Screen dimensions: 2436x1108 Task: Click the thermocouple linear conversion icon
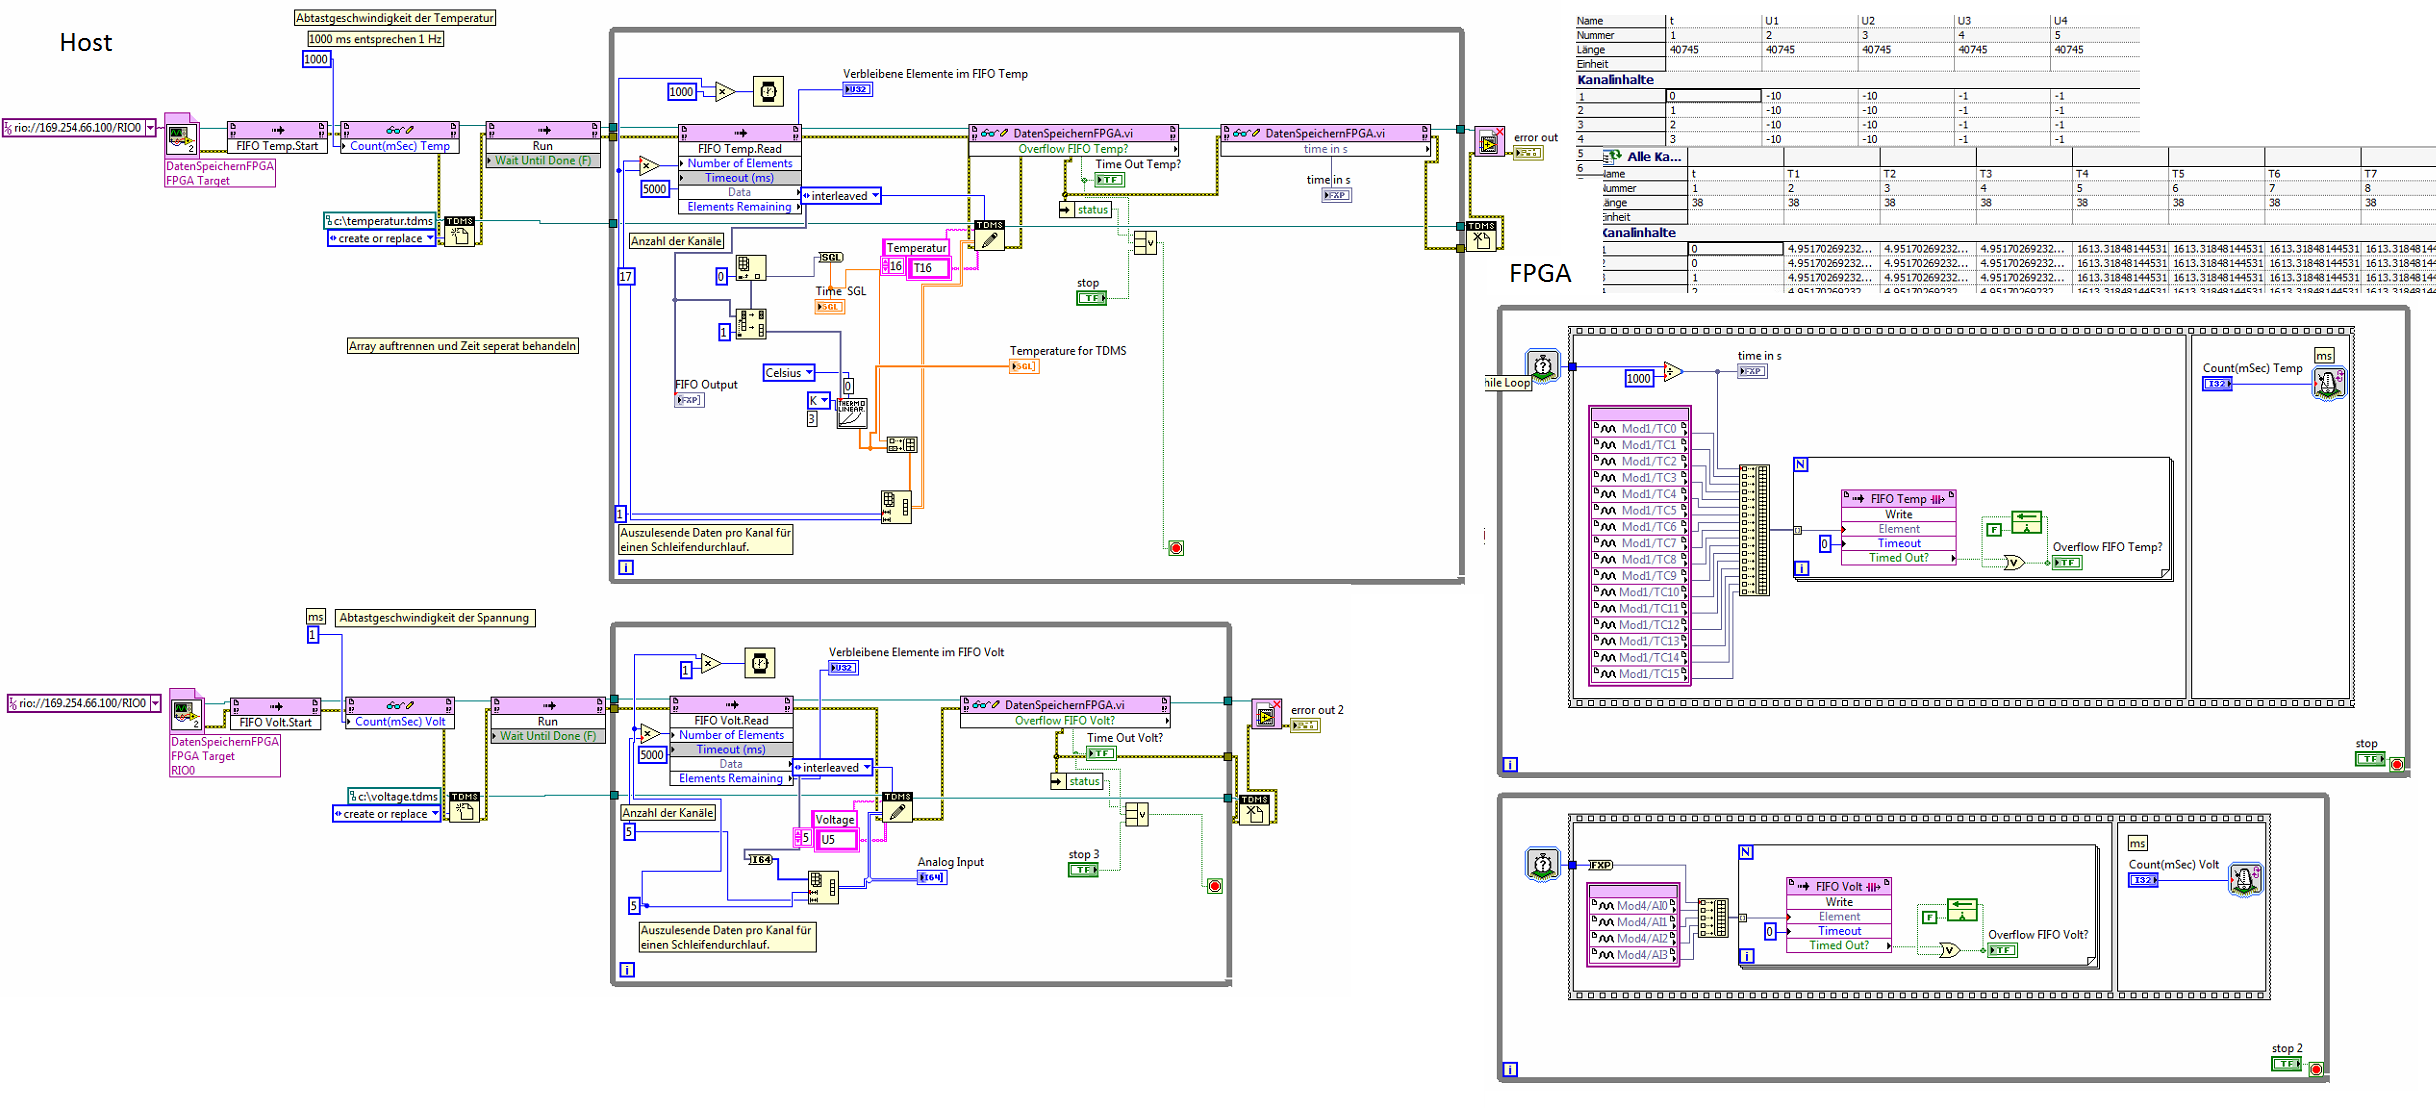(851, 412)
